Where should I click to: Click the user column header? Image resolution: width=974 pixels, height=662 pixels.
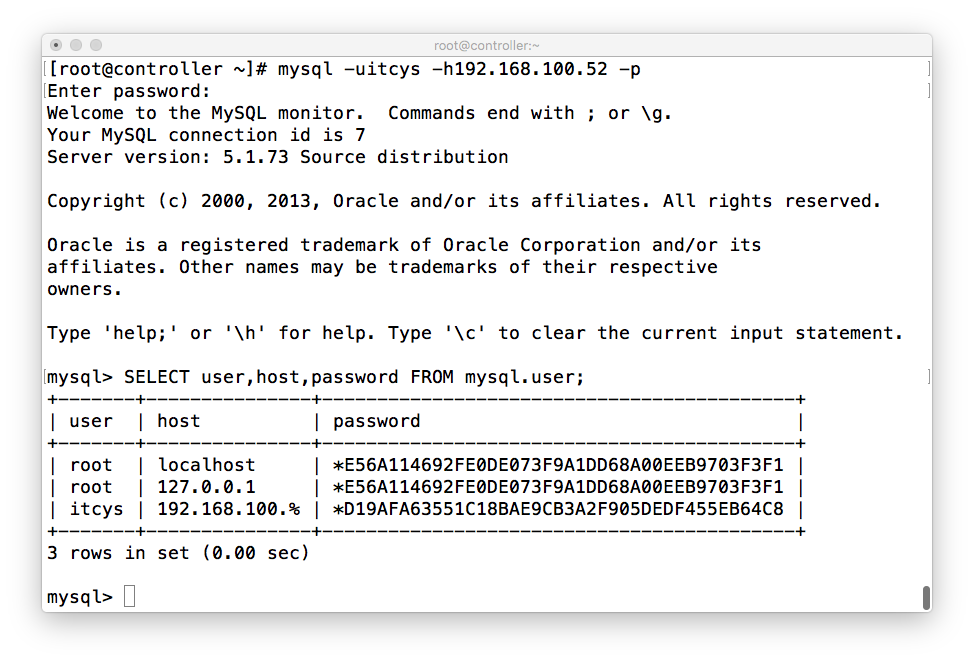pos(91,421)
